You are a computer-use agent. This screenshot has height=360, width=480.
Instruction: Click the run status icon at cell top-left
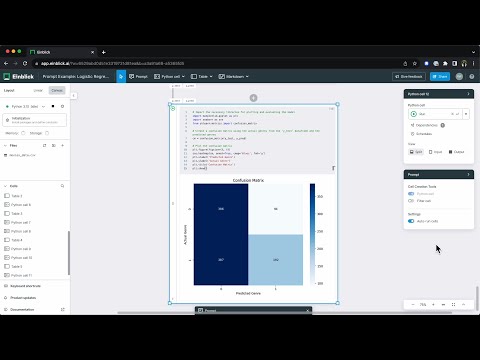click(x=173, y=108)
